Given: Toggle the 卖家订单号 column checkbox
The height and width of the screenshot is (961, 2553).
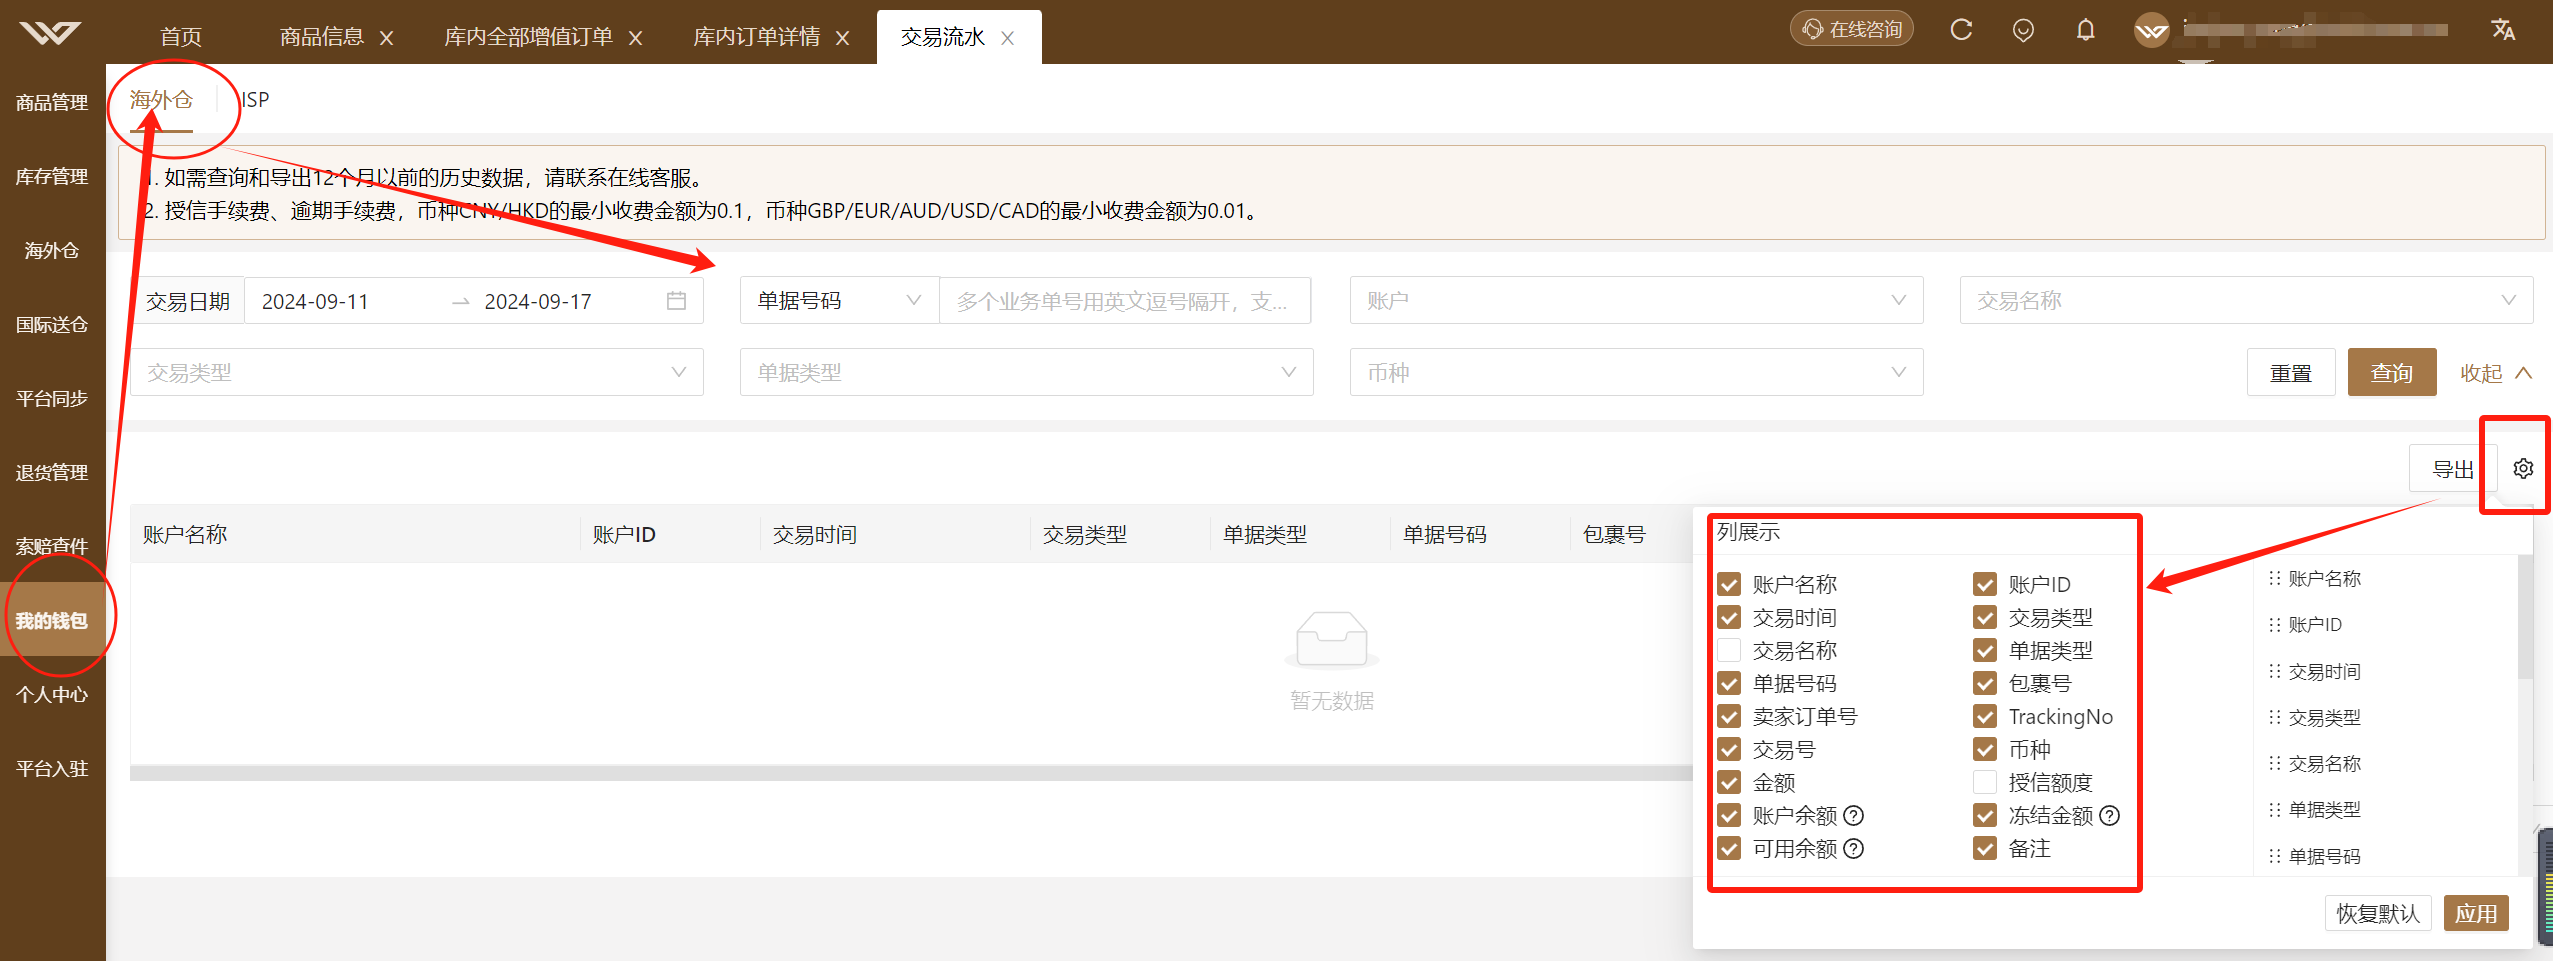Looking at the screenshot, I should click(1729, 716).
